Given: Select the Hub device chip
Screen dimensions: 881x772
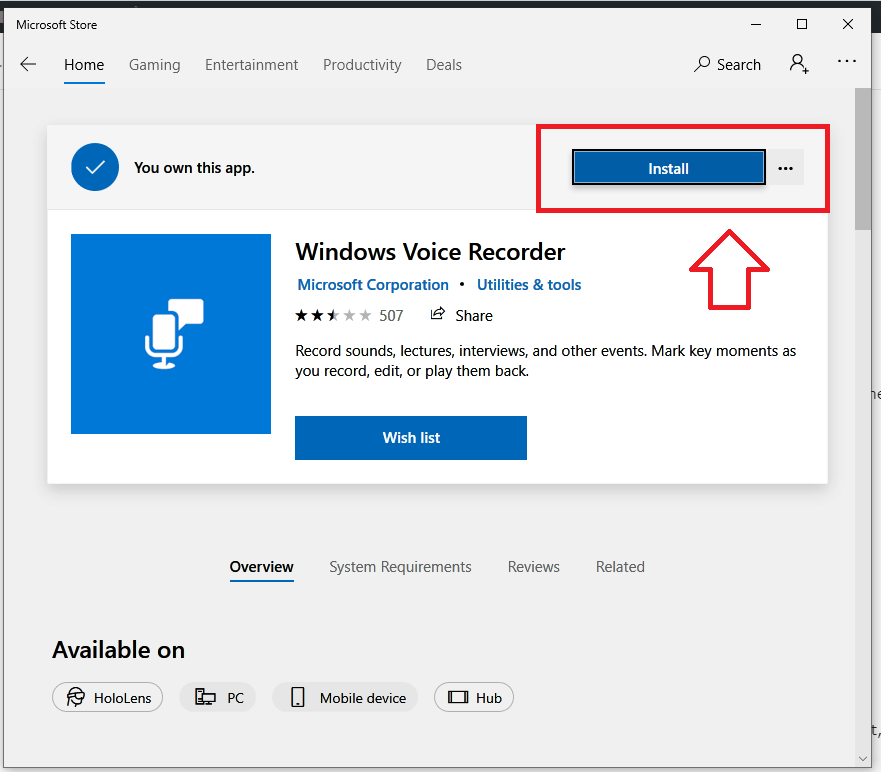Looking at the screenshot, I should (474, 697).
